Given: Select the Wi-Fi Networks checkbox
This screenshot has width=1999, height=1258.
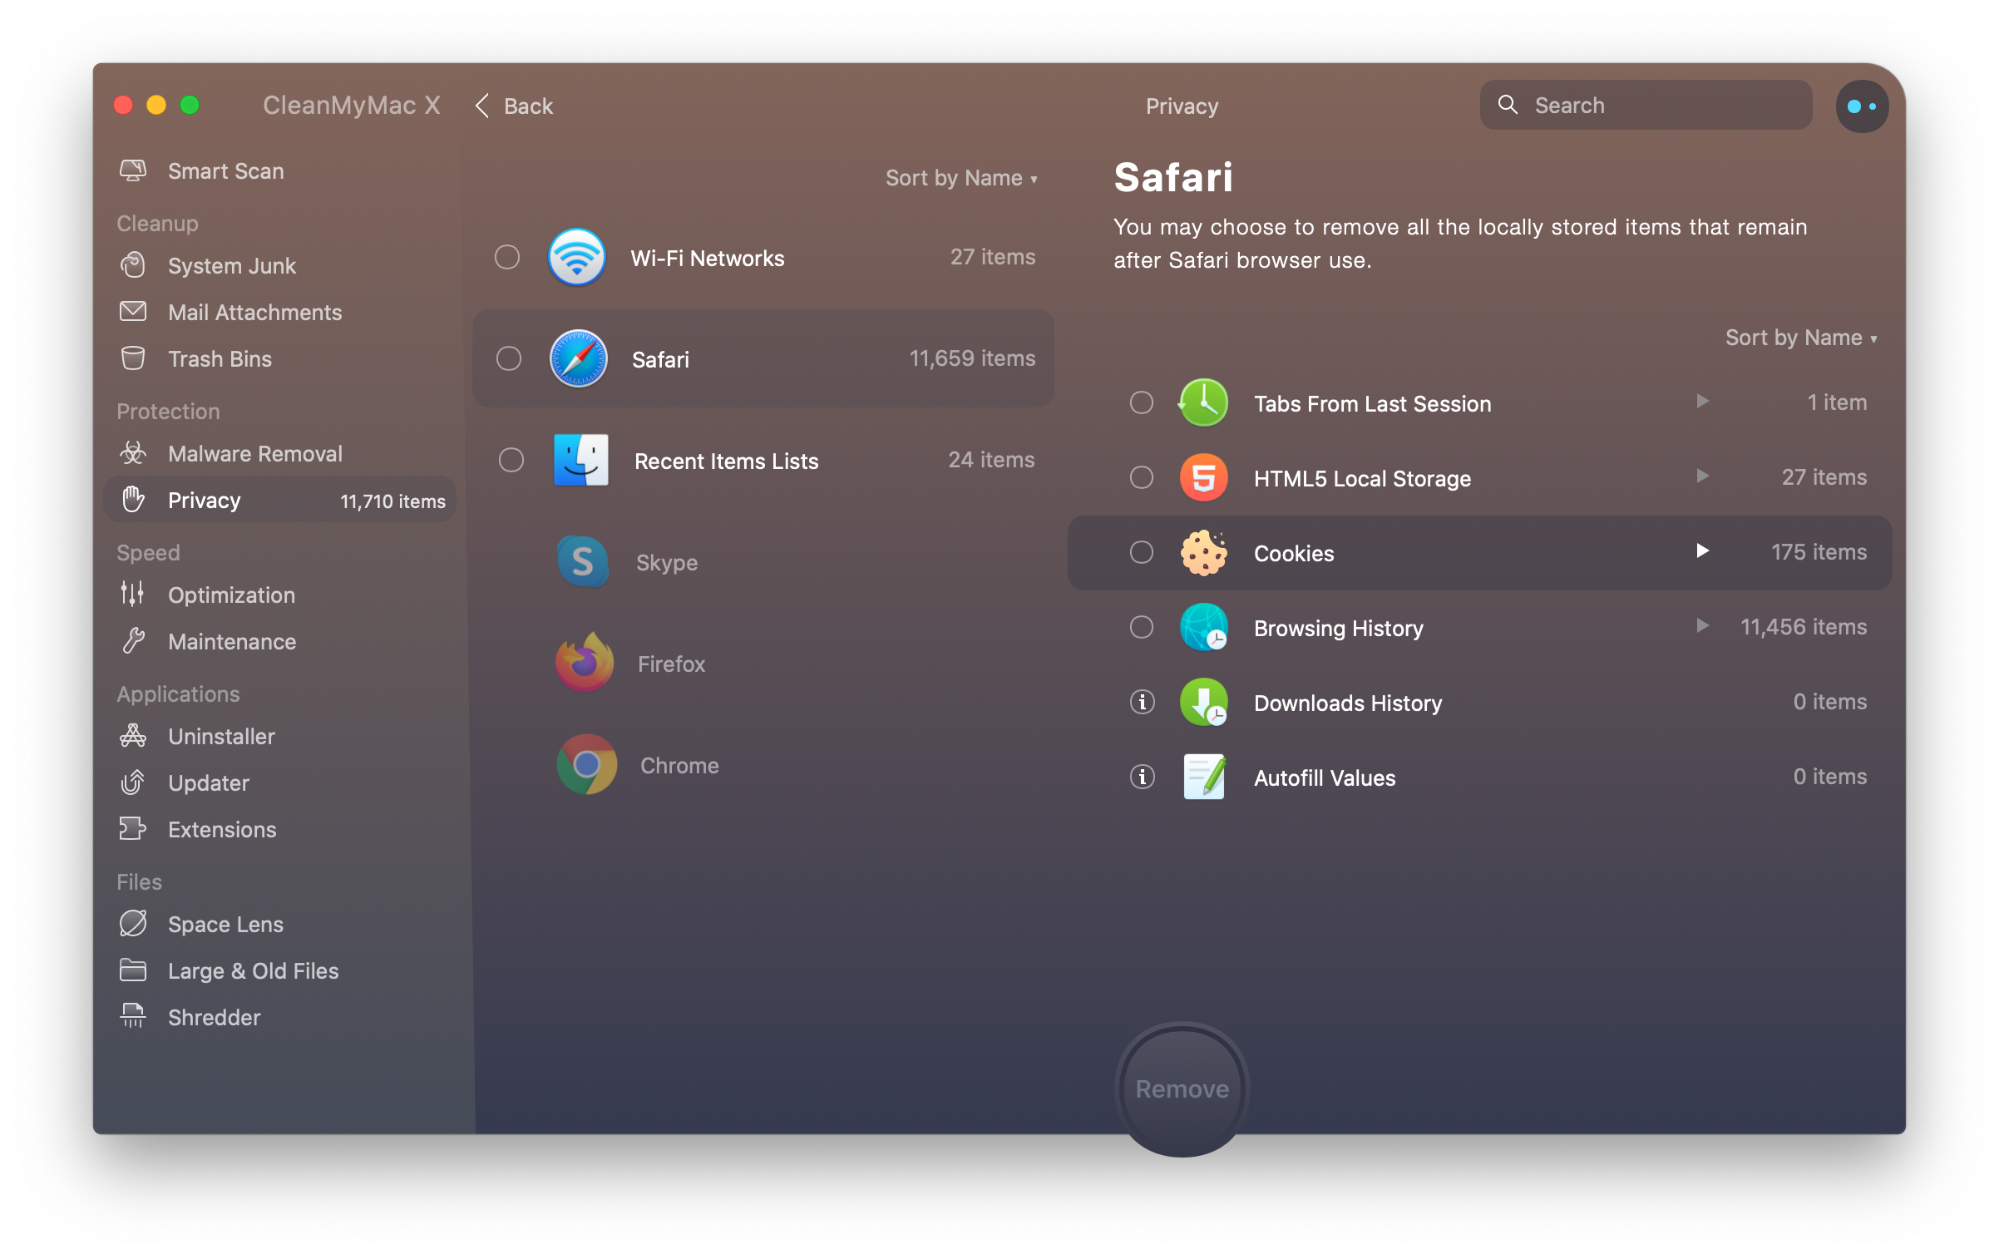Looking at the screenshot, I should pyautogui.click(x=508, y=257).
